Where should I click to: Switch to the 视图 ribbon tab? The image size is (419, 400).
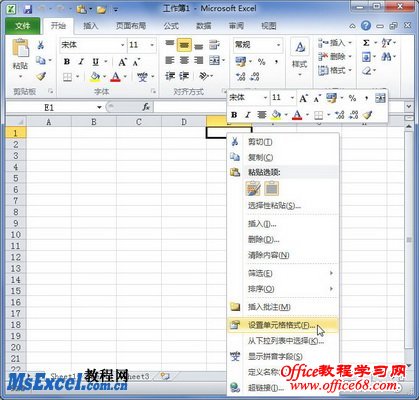click(268, 26)
